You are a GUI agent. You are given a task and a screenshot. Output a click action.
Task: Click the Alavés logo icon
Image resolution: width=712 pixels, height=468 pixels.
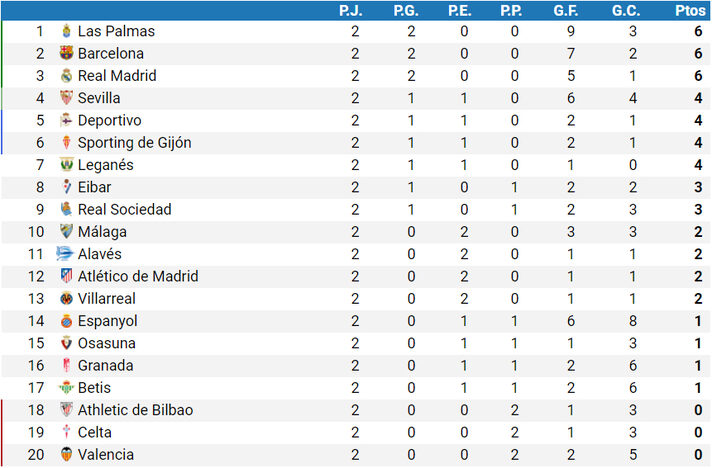point(64,253)
